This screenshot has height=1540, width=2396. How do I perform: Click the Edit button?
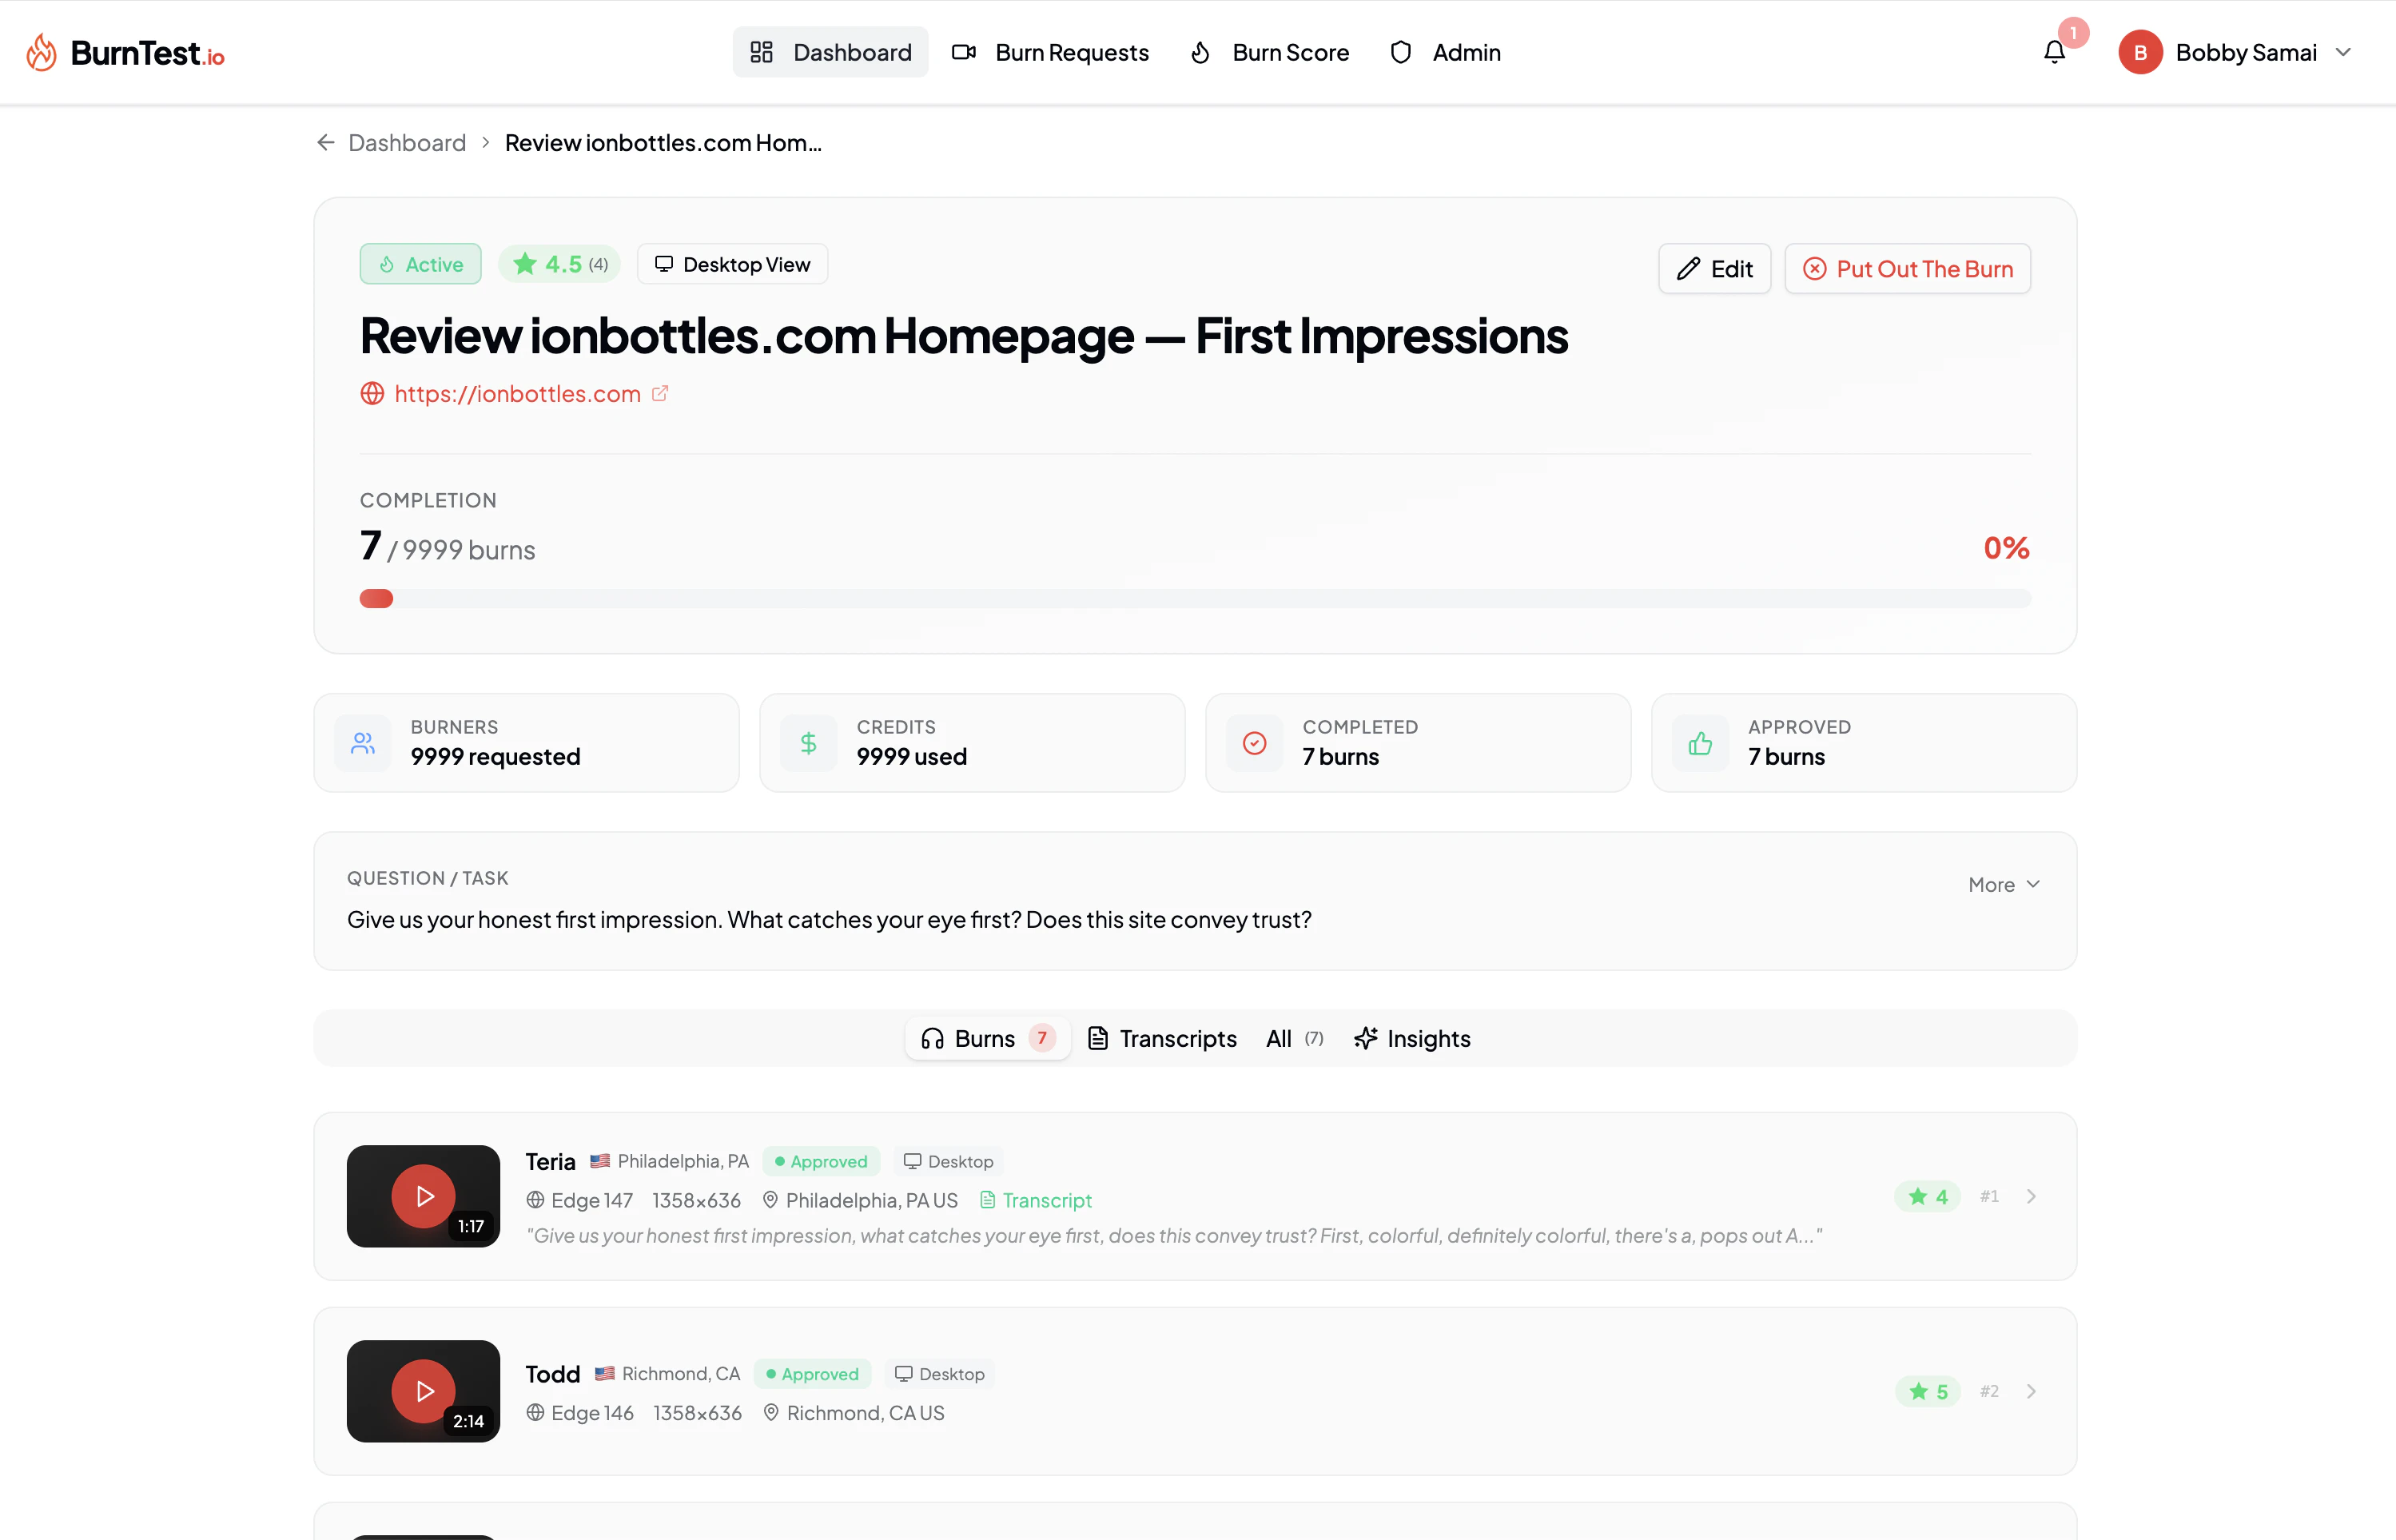pyautogui.click(x=1714, y=268)
